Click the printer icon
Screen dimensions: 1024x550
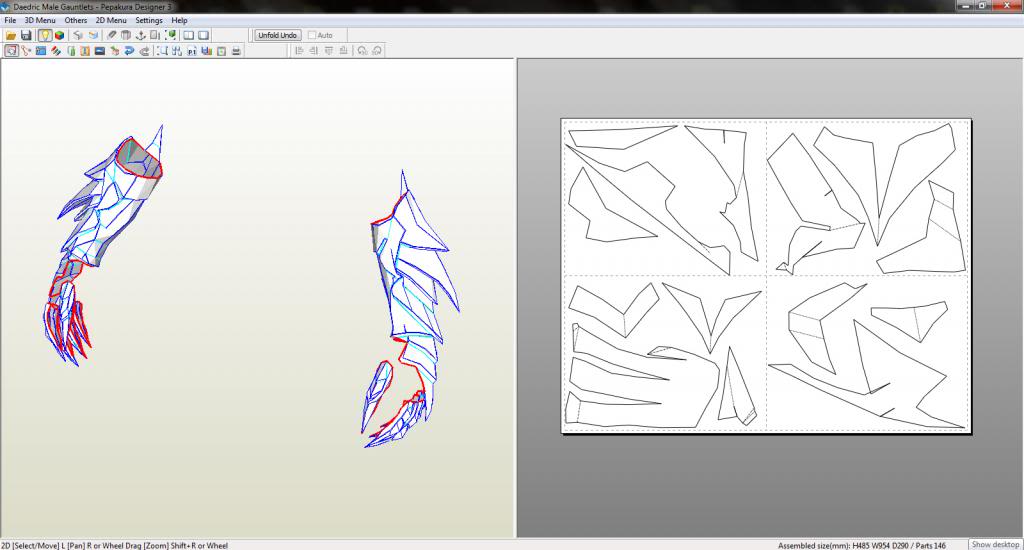[x=236, y=50]
